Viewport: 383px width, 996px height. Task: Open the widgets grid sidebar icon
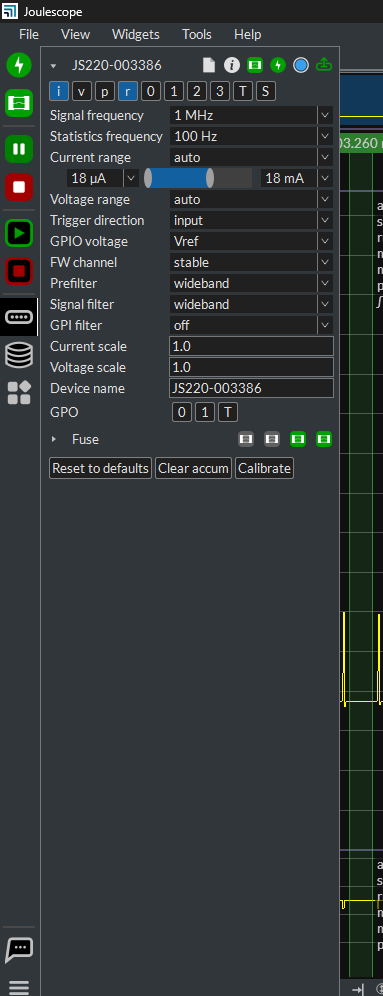tap(19, 393)
